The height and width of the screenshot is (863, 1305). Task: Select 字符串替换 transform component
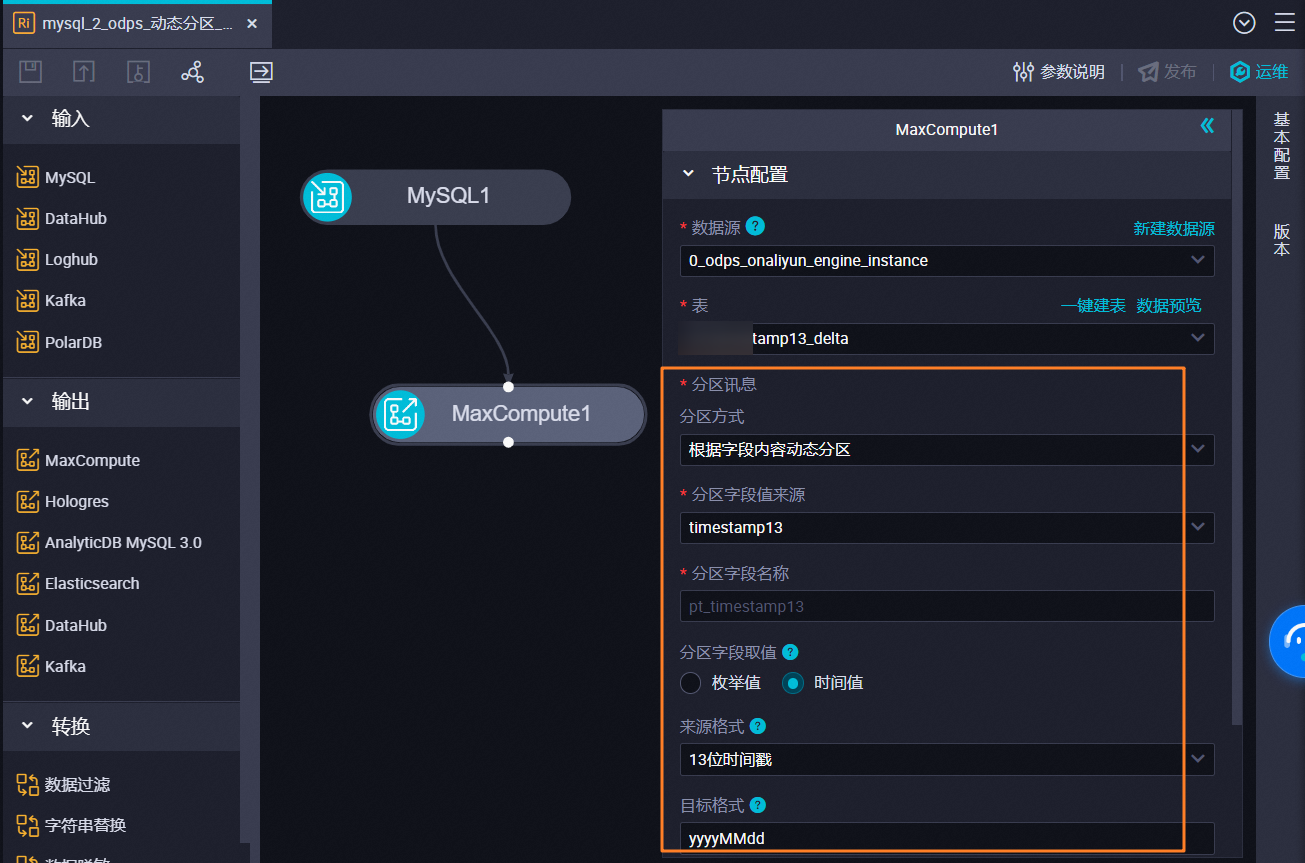[x=71, y=826]
